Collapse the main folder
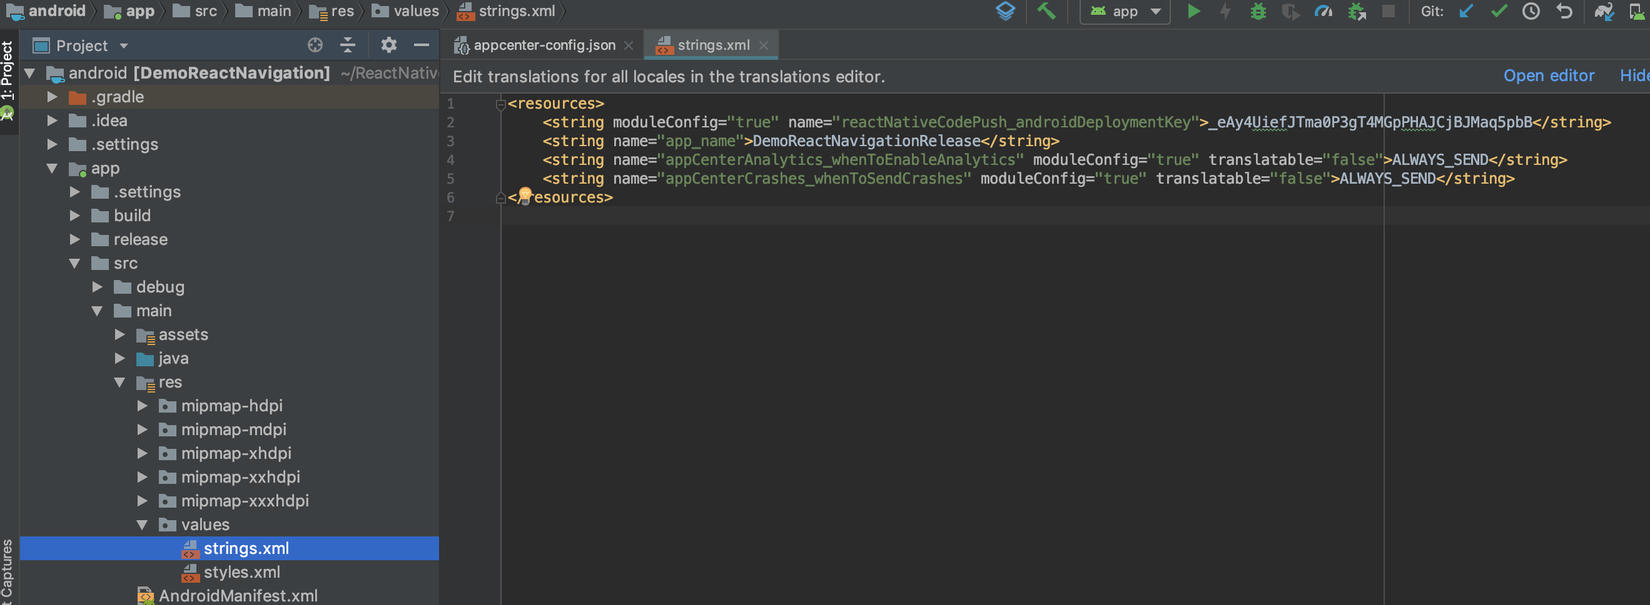The height and width of the screenshot is (605, 1650). point(97,311)
